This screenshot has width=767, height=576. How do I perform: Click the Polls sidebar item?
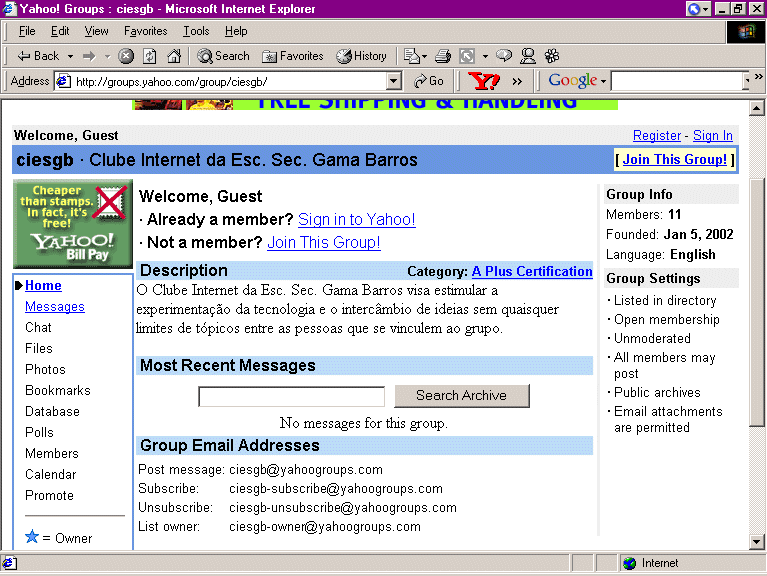coord(39,433)
